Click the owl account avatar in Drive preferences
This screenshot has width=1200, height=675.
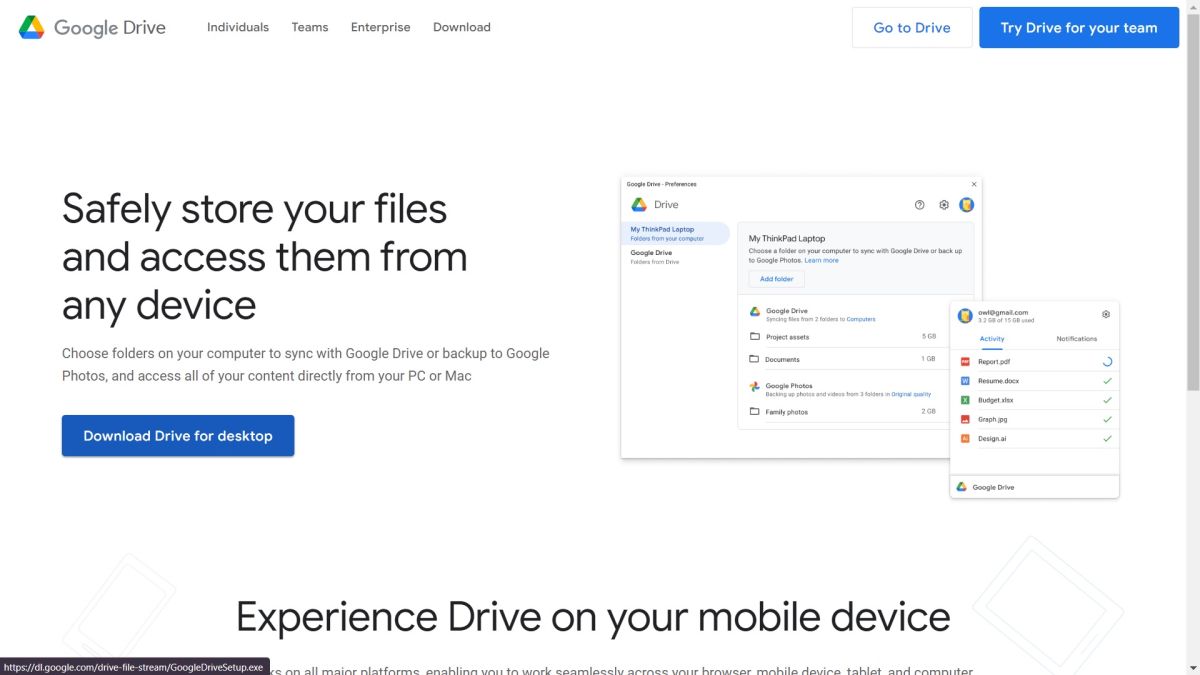pyautogui.click(x=967, y=204)
